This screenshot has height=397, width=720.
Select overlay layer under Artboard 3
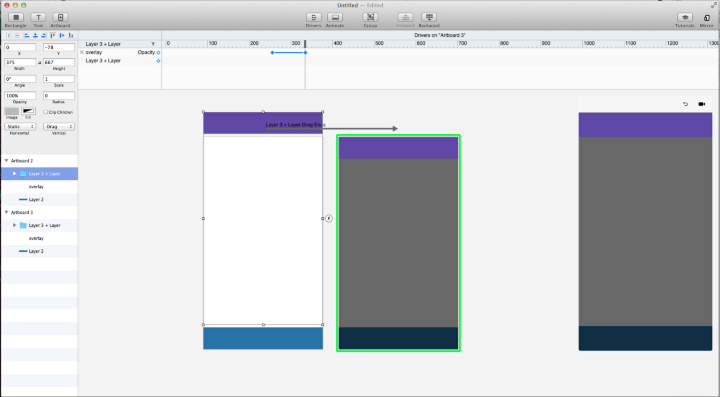[36, 238]
